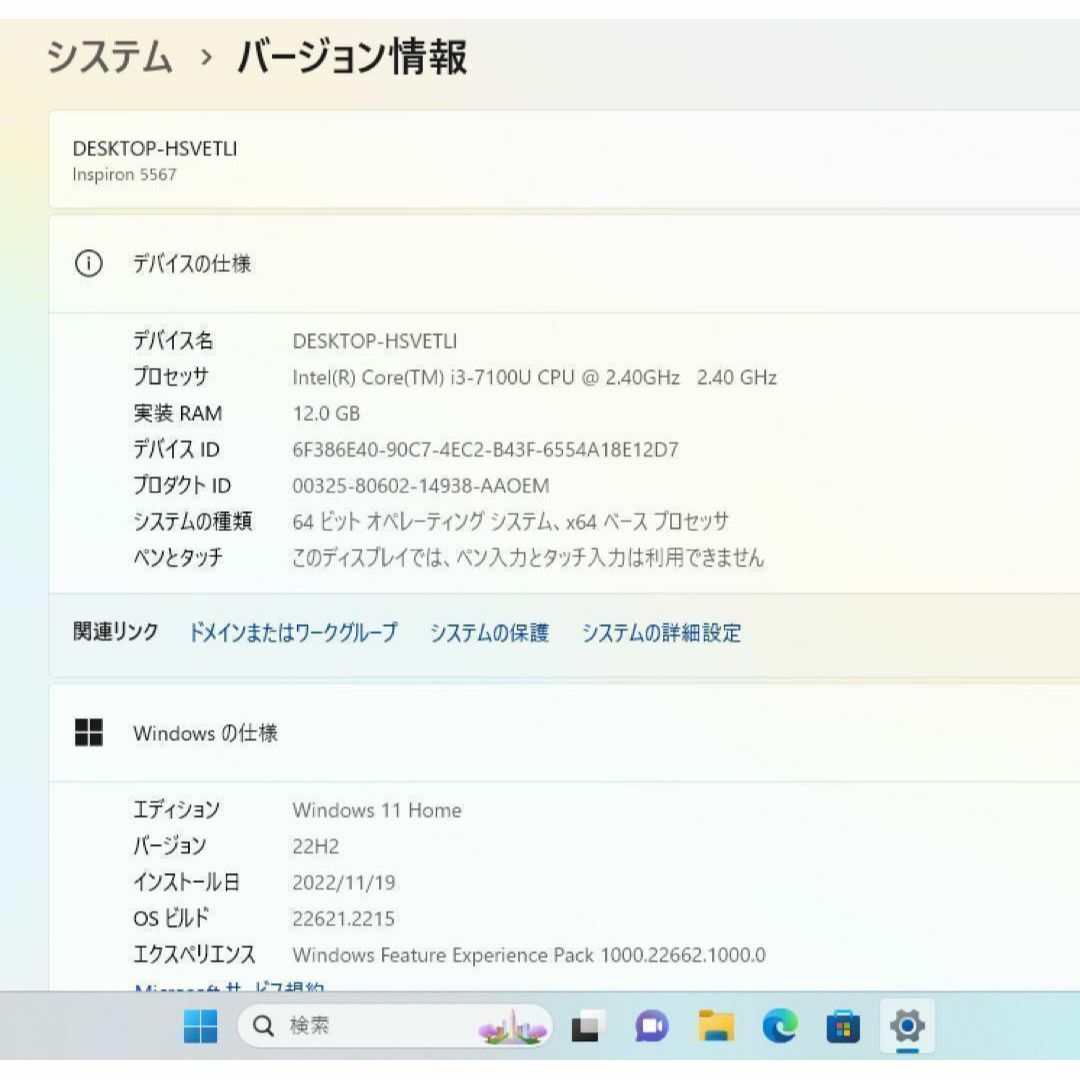This screenshot has width=1080, height=1080.
Task: Open Task View from the taskbar
Action: pos(588,1027)
